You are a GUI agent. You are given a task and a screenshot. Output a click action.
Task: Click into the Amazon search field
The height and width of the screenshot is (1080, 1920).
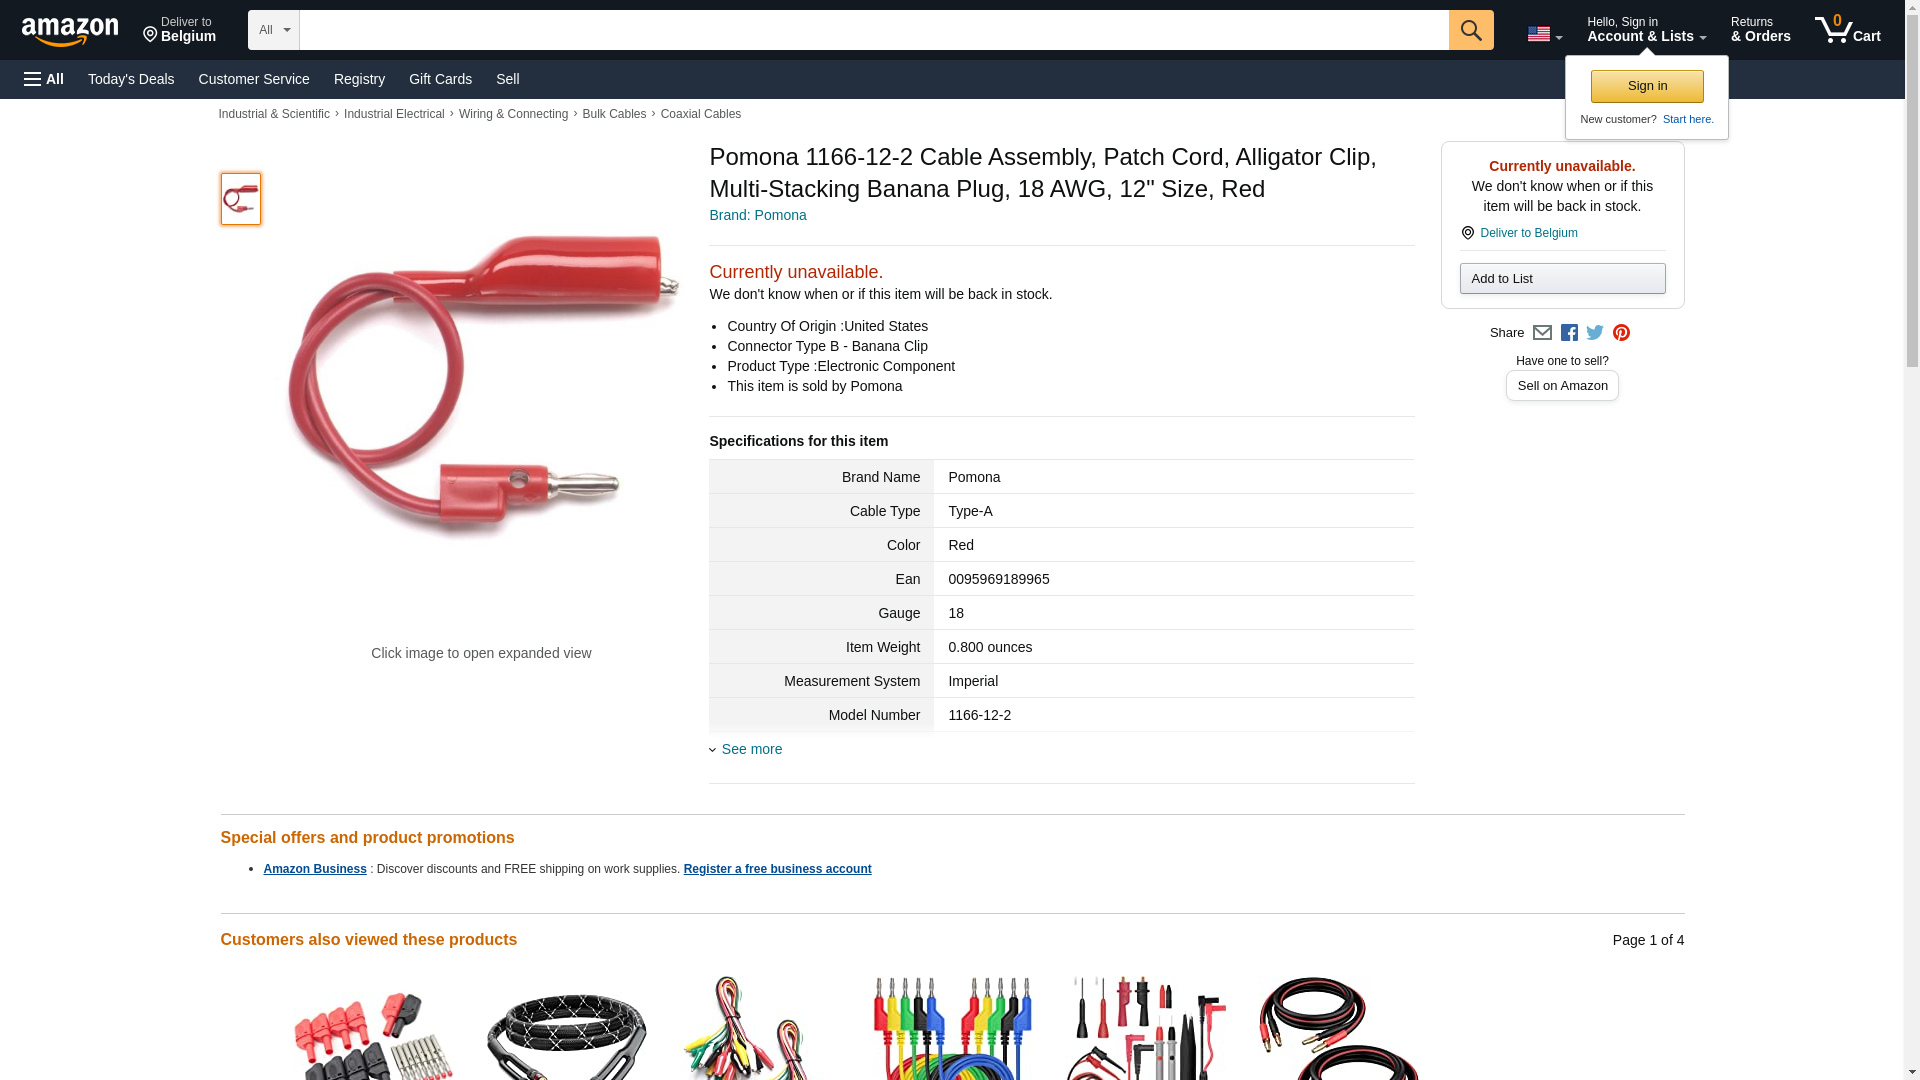pyautogui.click(x=873, y=30)
